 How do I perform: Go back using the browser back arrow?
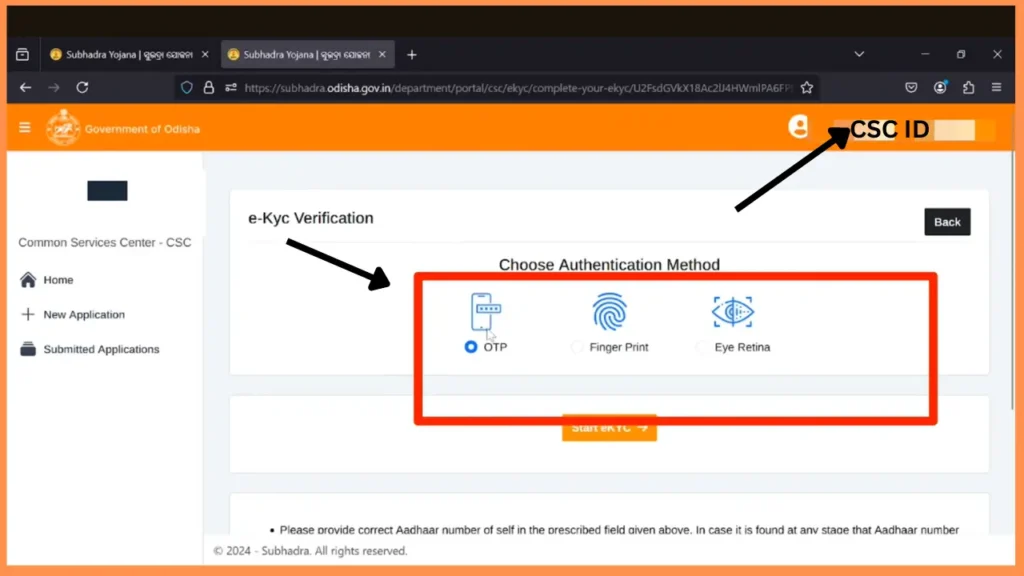point(25,88)
